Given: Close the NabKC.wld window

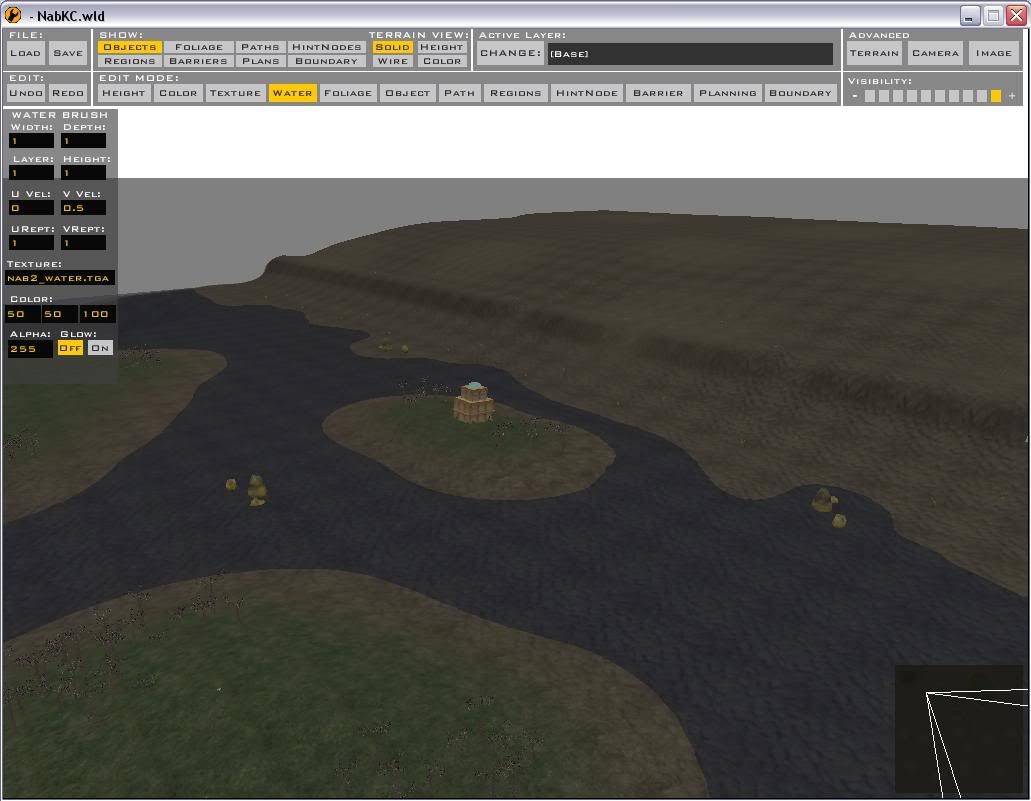Looking at the screenshot, I should pyautogui.click(x=1017, y=15).
